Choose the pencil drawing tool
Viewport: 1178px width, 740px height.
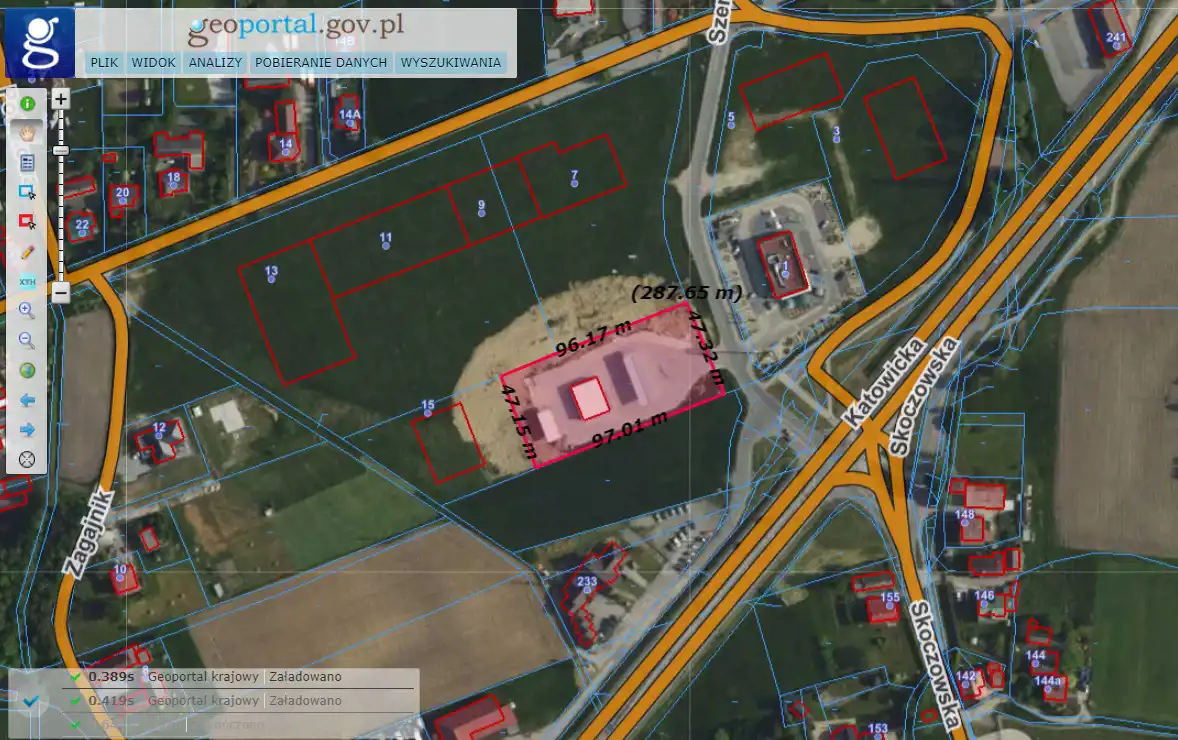pos(27,252)
